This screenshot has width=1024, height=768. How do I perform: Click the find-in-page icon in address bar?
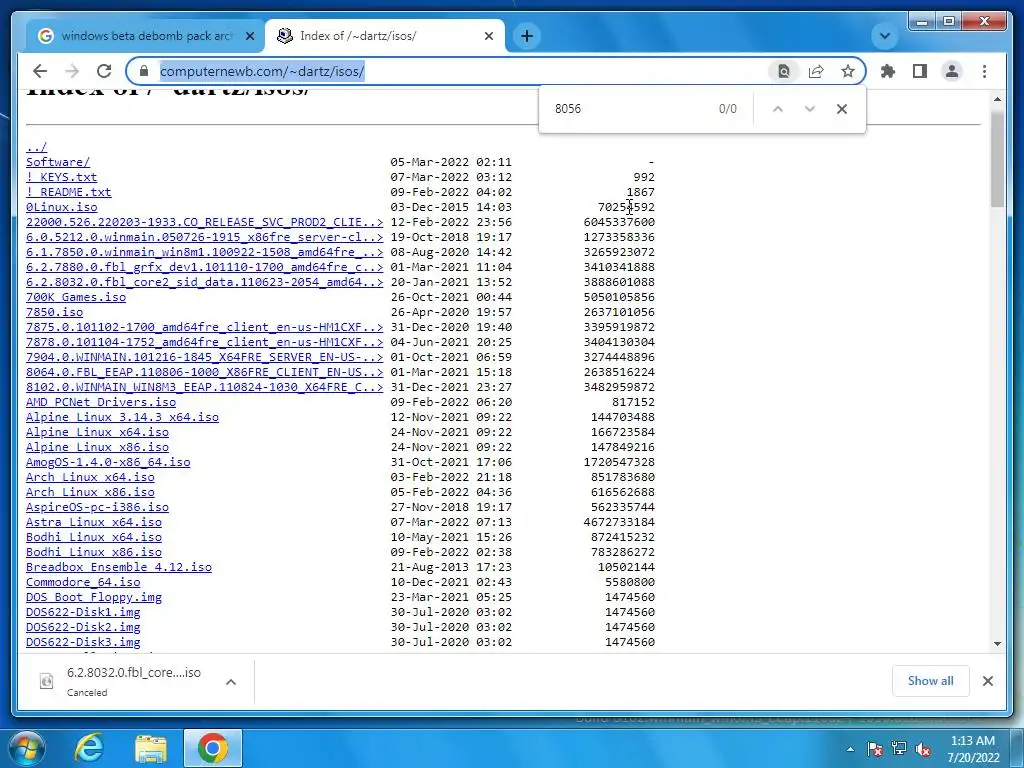click(x=784, y=71)
